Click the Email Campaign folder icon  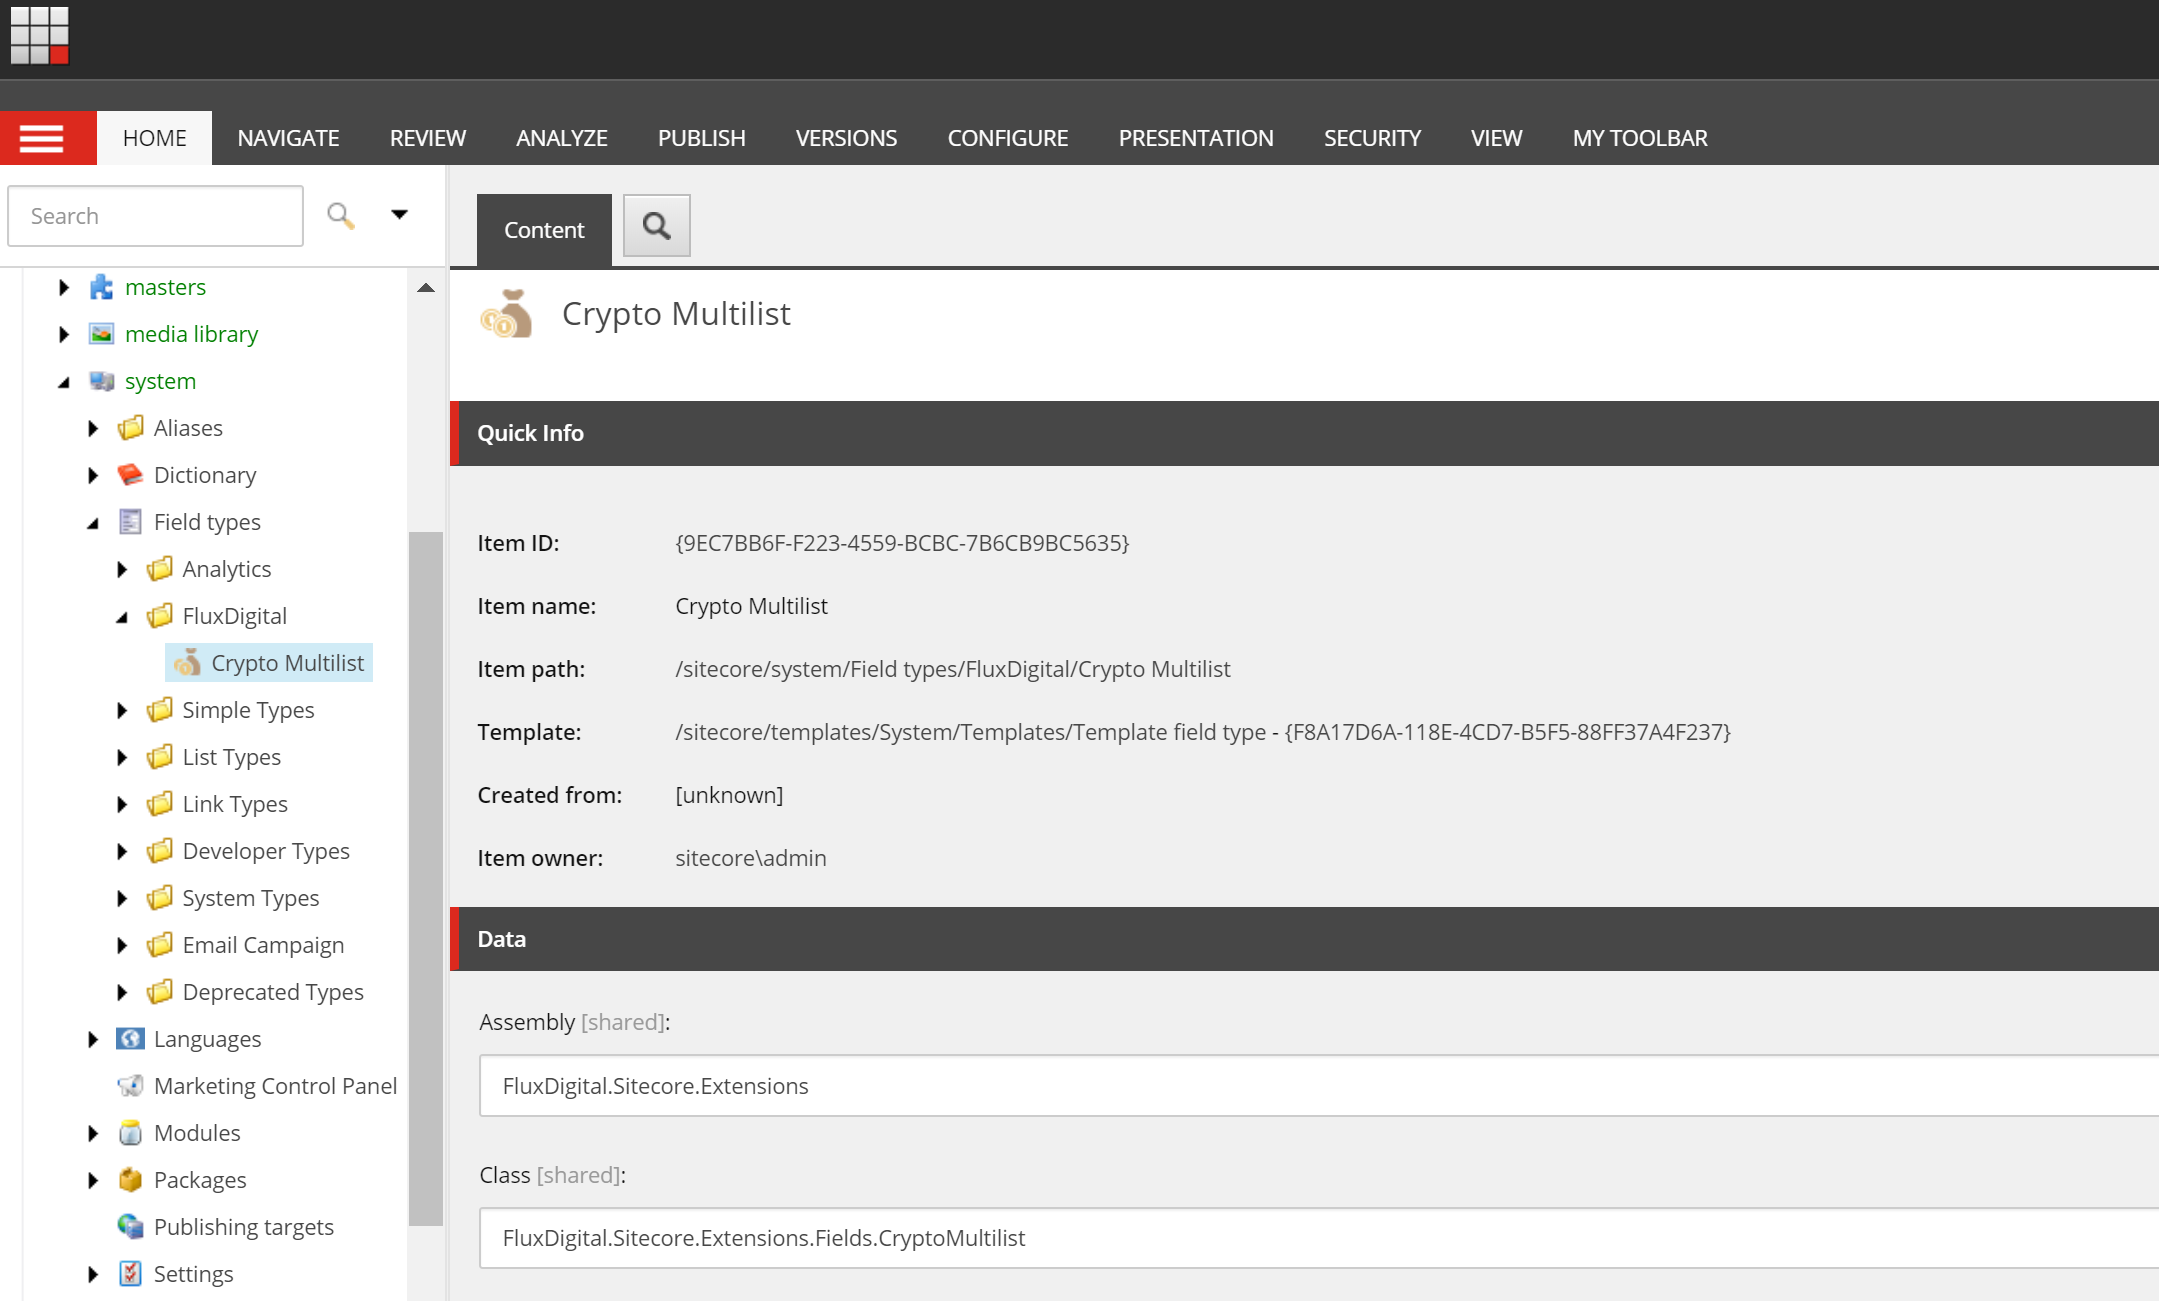(160, 945)
